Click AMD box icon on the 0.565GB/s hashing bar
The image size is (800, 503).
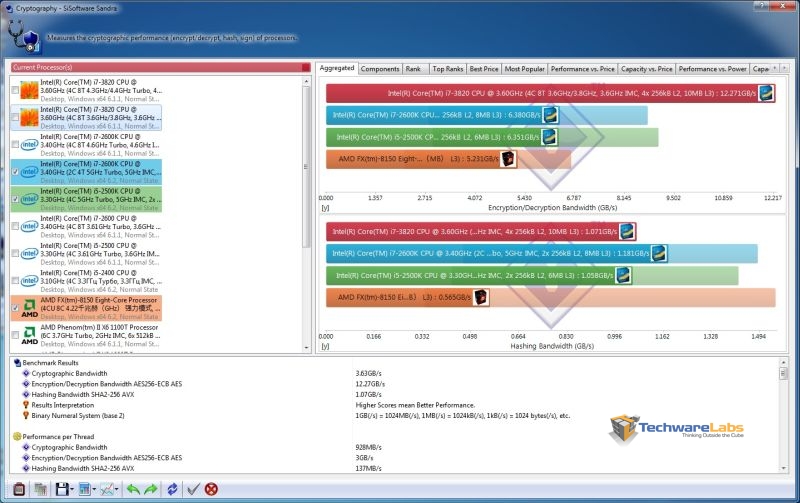(481, 297)
